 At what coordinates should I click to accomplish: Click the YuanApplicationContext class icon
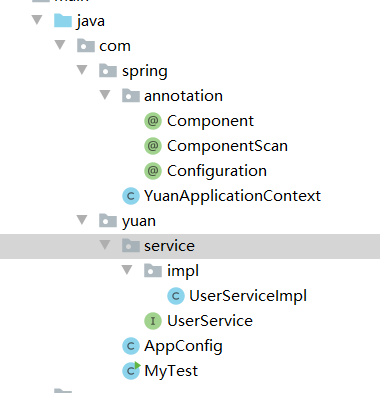131,196
